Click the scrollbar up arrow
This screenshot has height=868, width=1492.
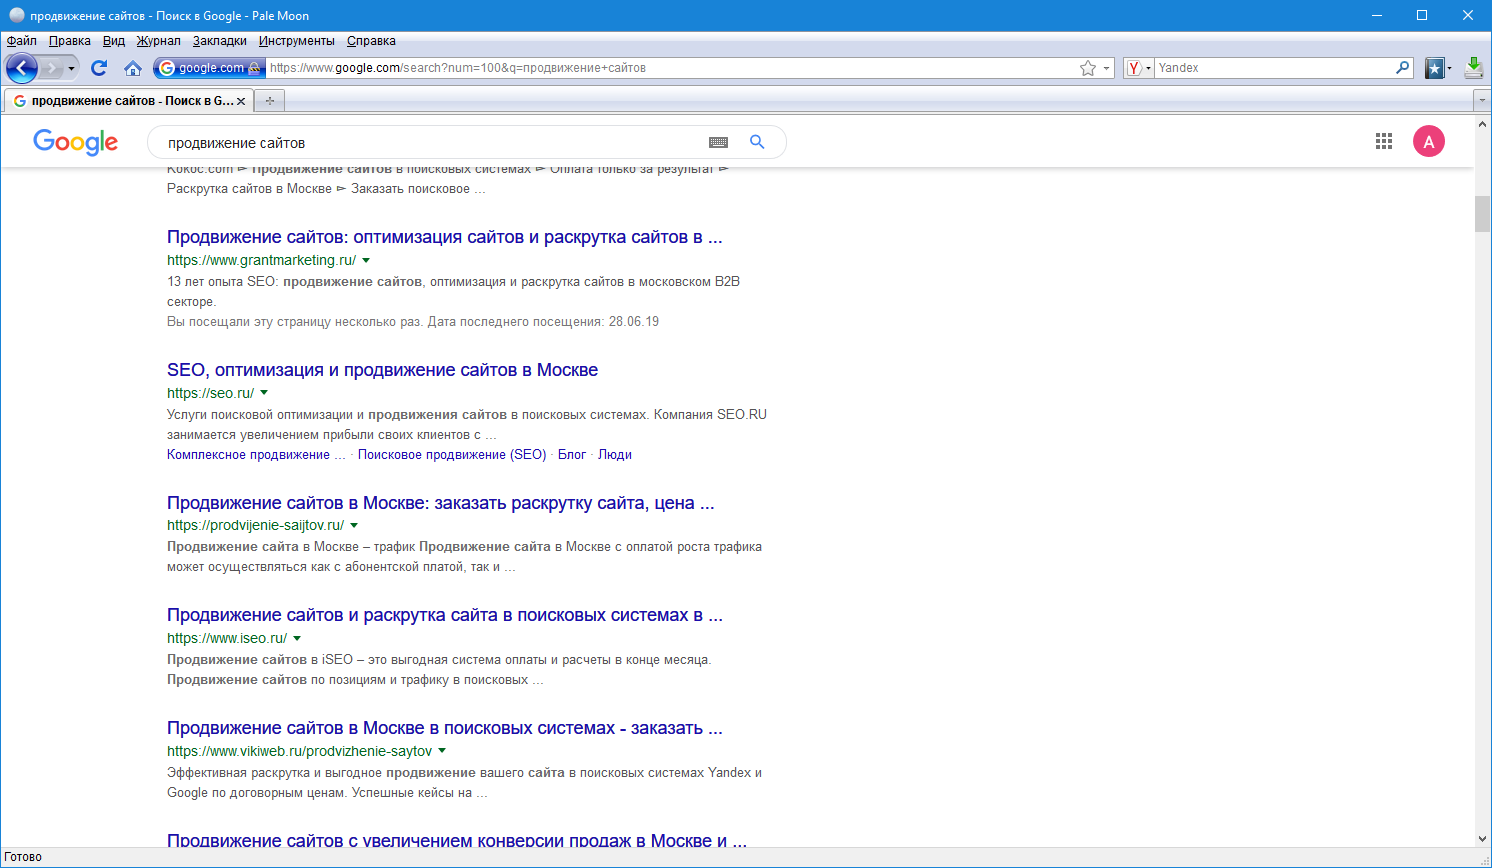(1483, 124)
